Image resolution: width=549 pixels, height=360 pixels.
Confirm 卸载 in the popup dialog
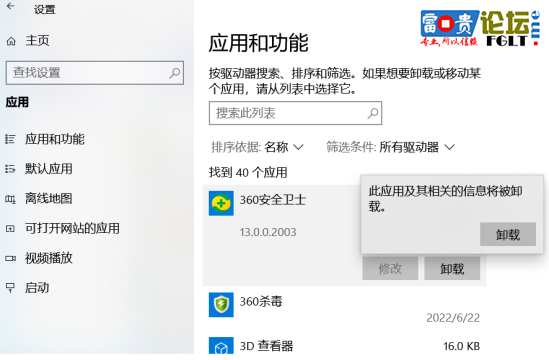tap(508, 234)
